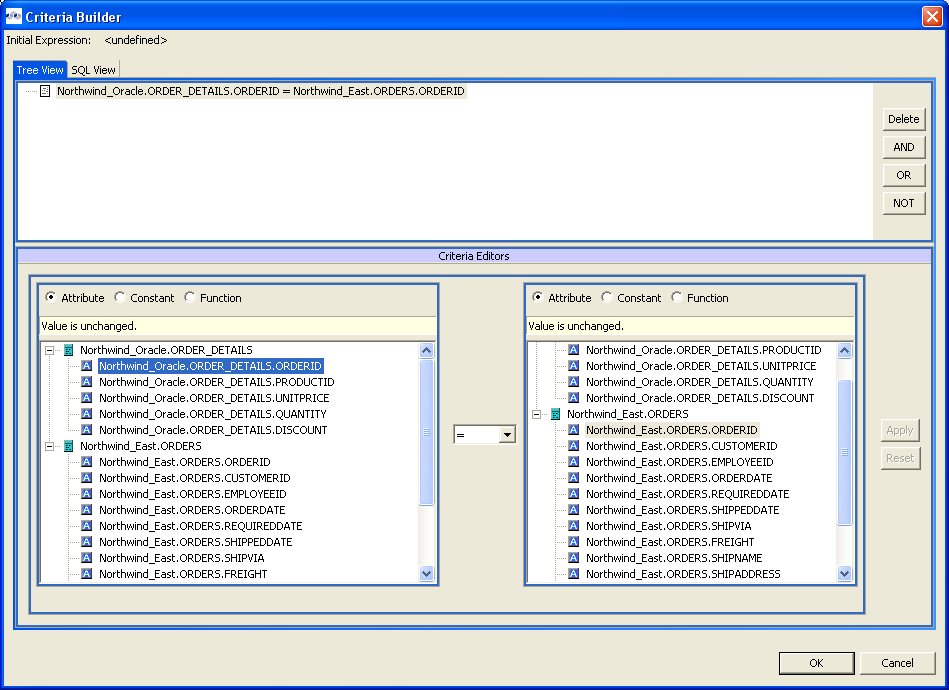
Task: Click the ORDER_DETAILS table icon in left tree
Action: [68, 350]
